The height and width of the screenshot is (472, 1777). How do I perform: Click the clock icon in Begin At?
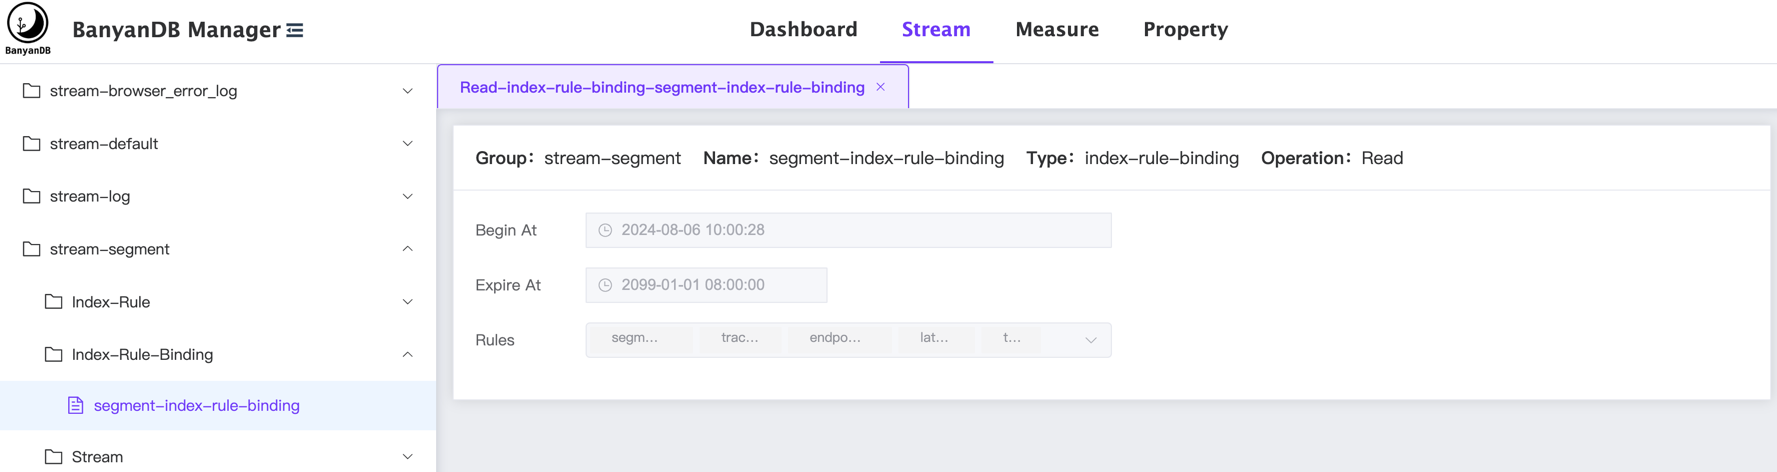605,230
